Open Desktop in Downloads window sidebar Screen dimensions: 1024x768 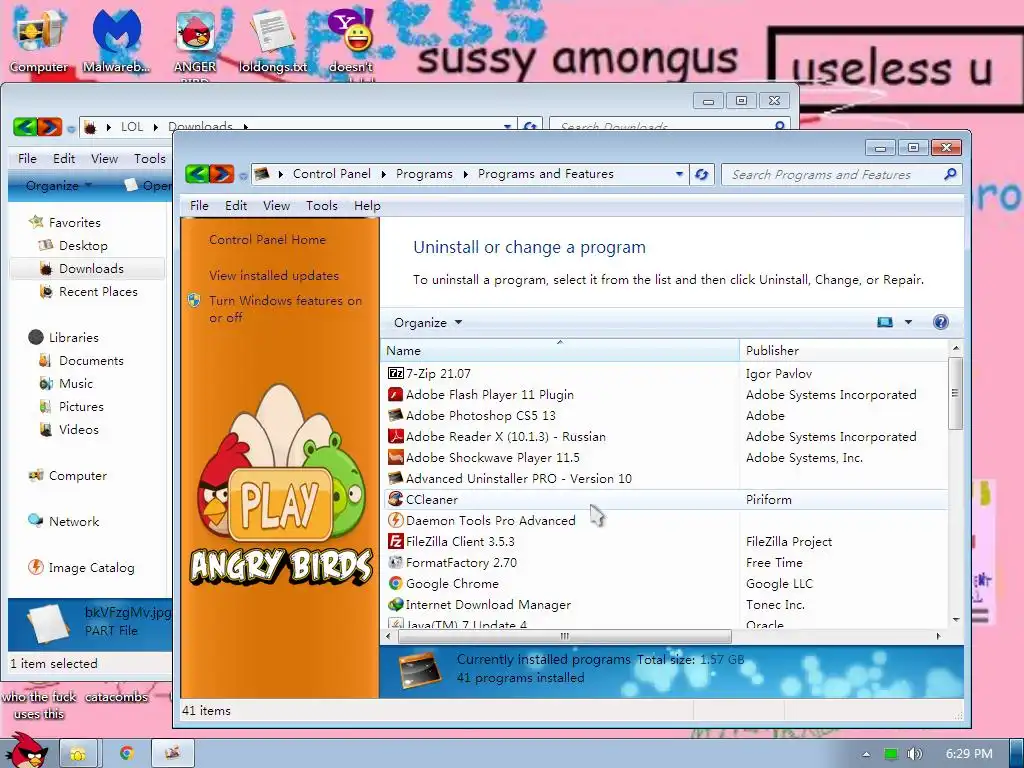[x=83, y=246]
